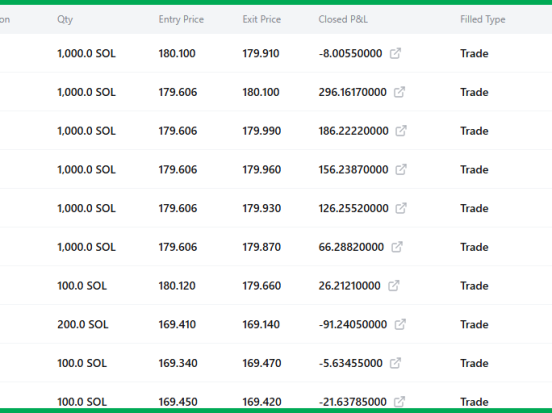Open share icon beside 156.23870000
This screenshot has height=413, width=552.
click(401, 169)
